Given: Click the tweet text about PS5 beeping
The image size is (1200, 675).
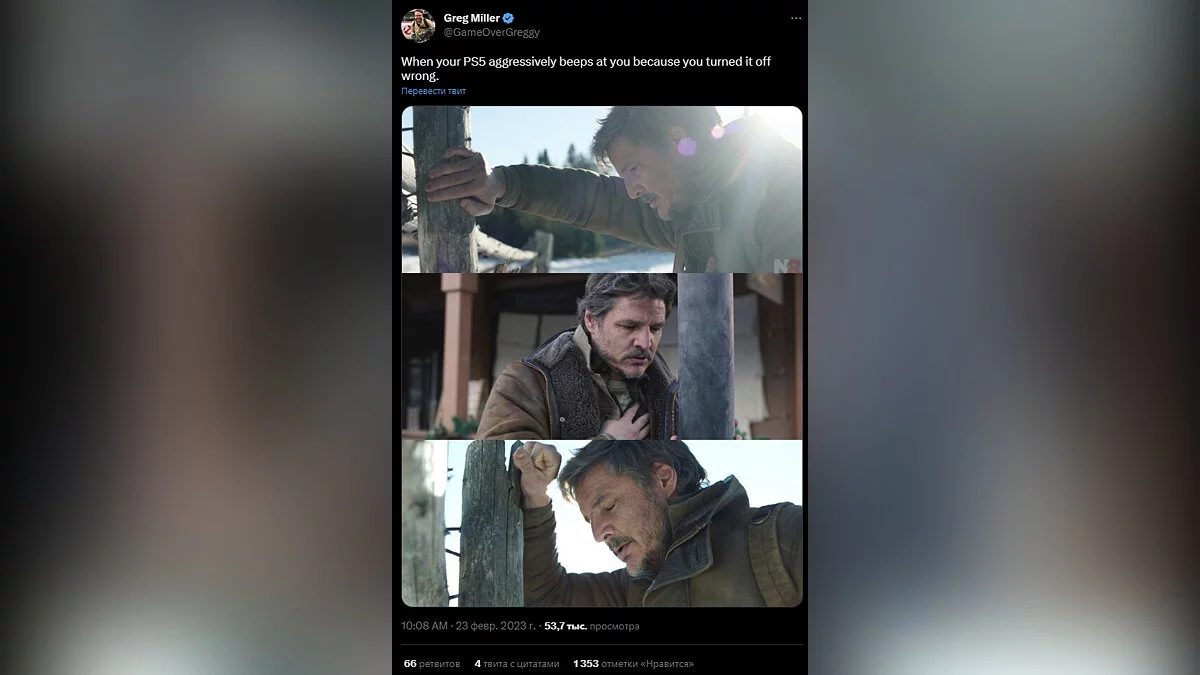Looking at the screenshot, I should click(x=585, y=68).
